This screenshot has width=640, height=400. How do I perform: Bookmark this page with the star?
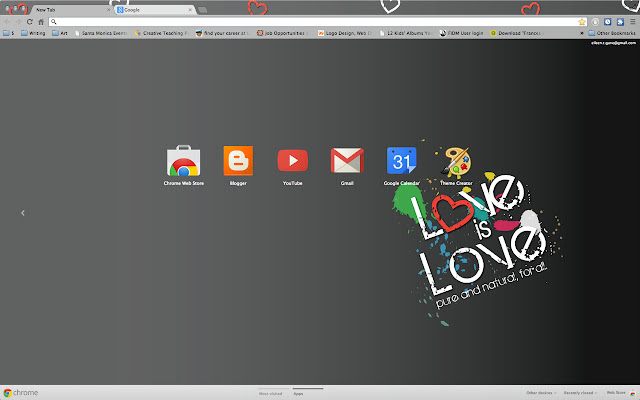[582, 22]
